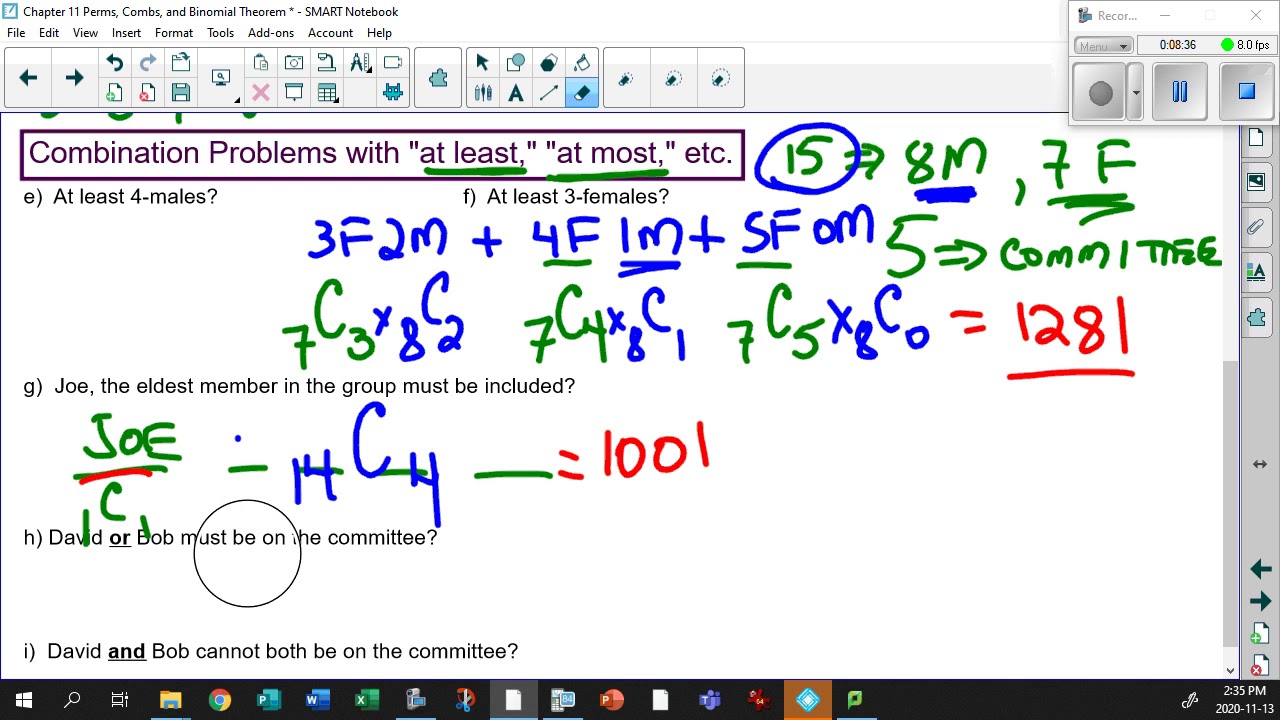Open the File menu
Viewport: 1280px width, 720px height.
pyautogui.click(x=16, y=33)
